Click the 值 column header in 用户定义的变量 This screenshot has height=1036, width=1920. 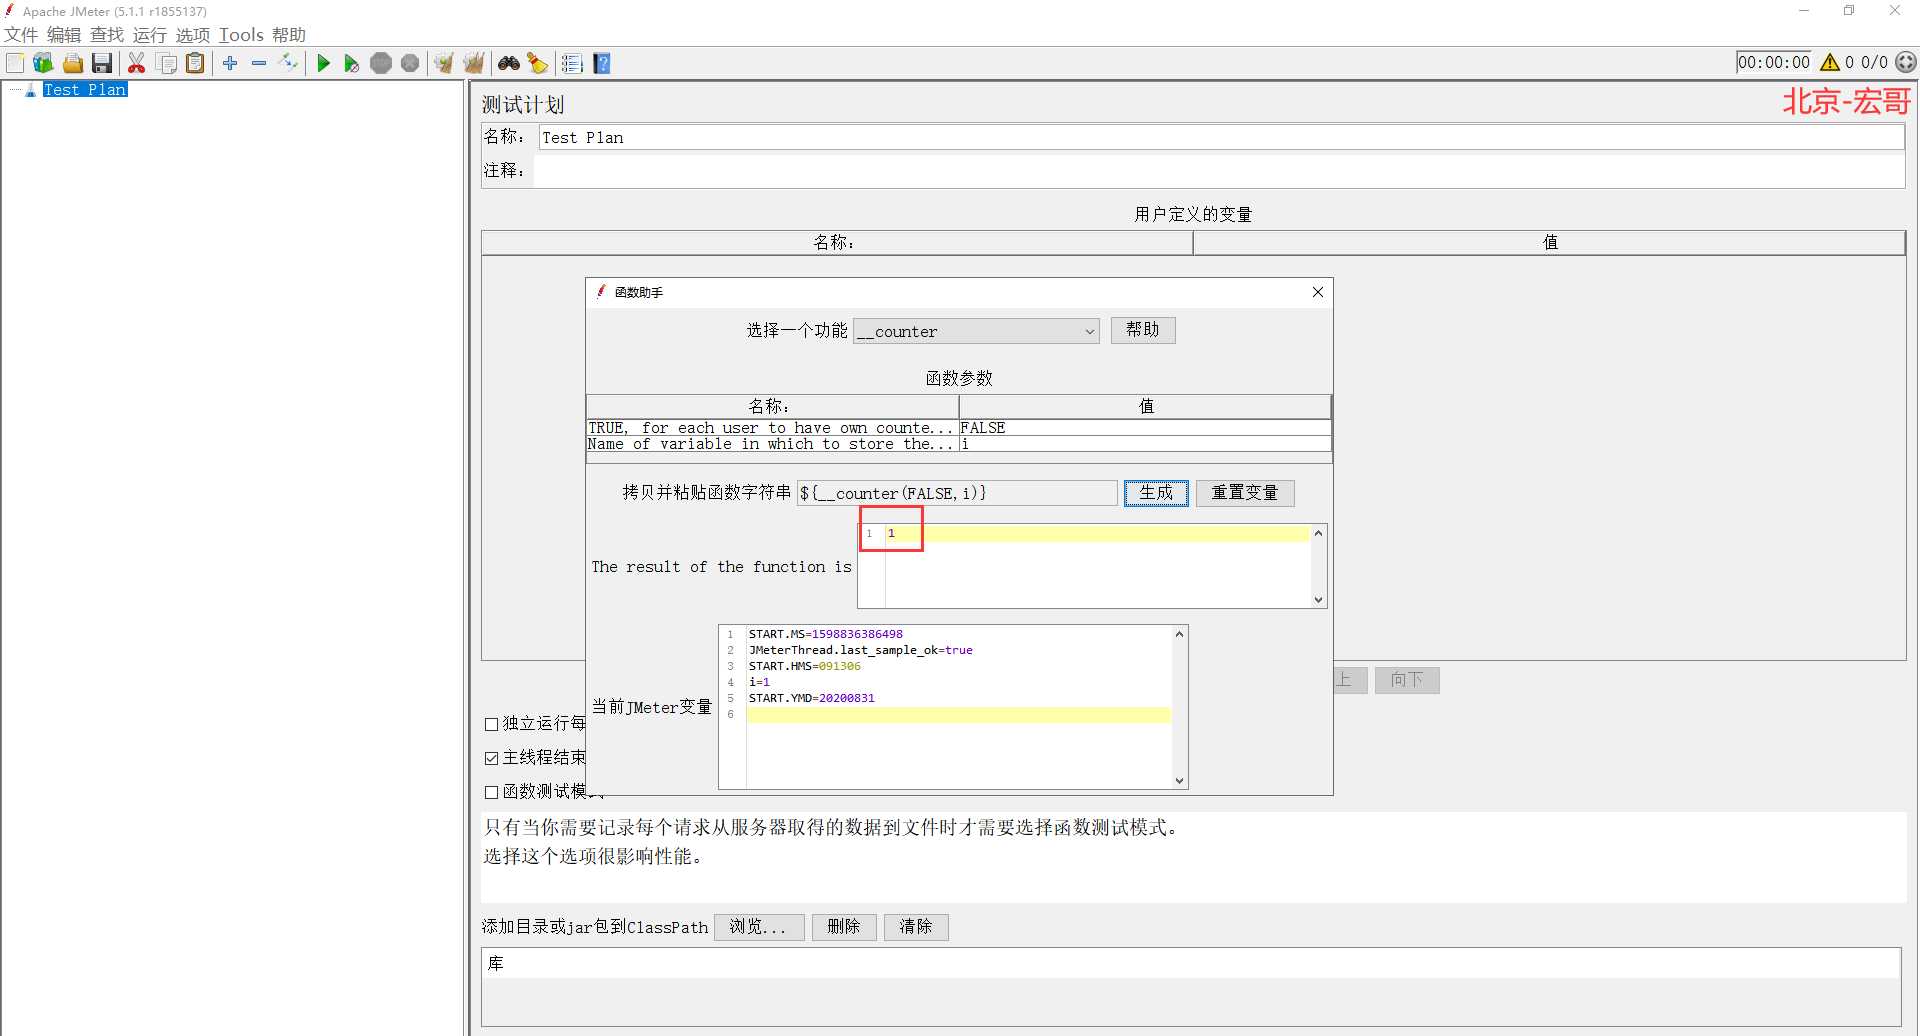pos(1549,243)
